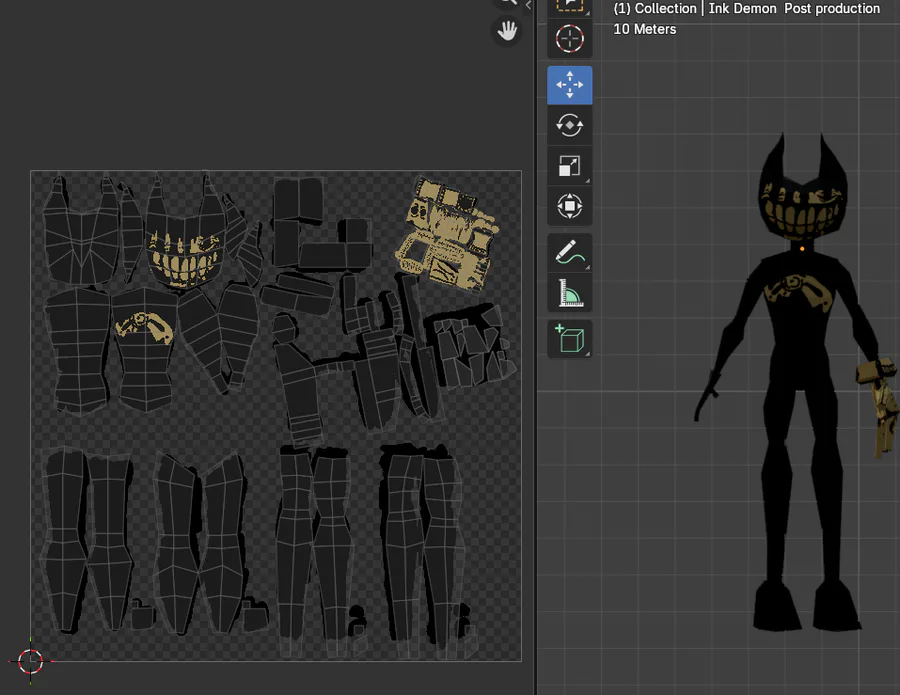Select the Measure ruler tool
The height and width of the screenshot is (695, 900).
tap(569, 293)
